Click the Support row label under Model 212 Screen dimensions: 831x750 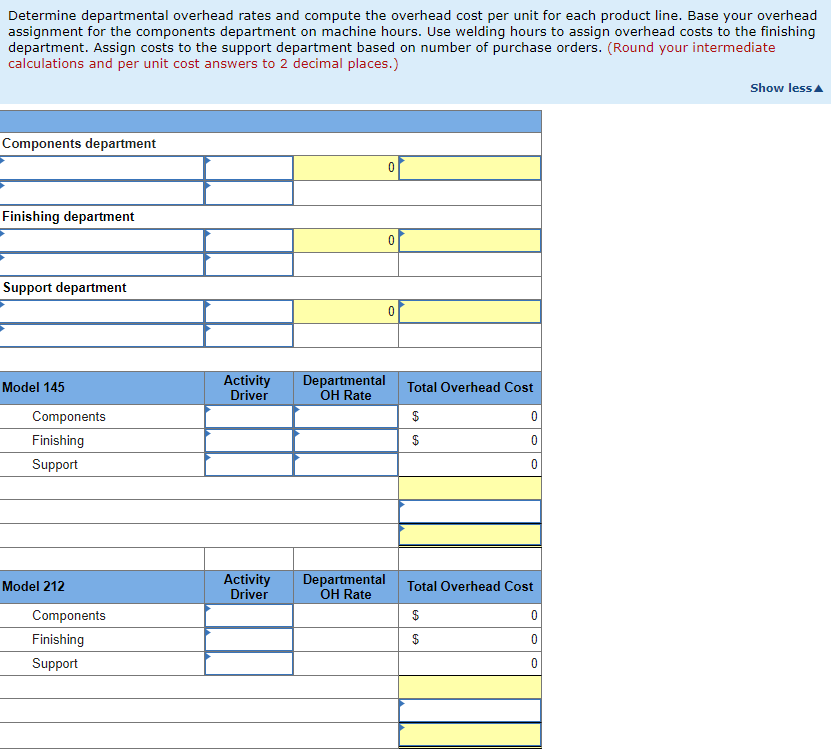pos(55,664)
